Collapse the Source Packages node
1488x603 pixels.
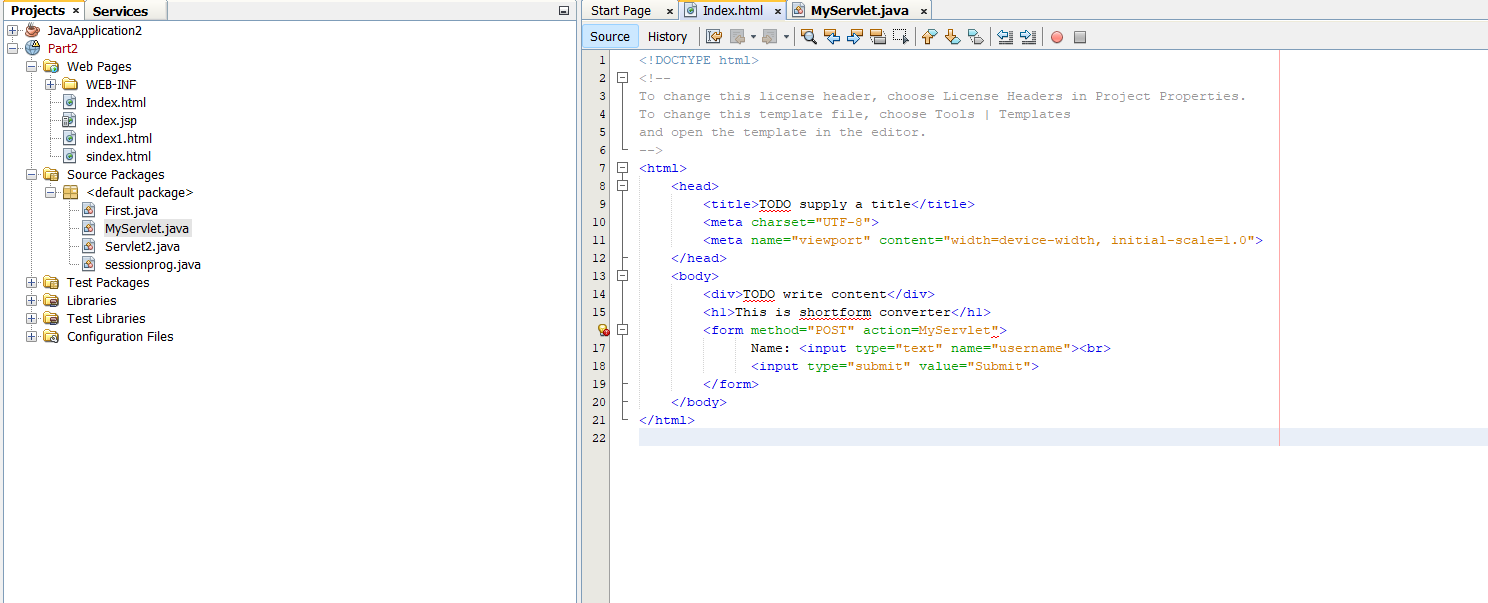[32, 174]
